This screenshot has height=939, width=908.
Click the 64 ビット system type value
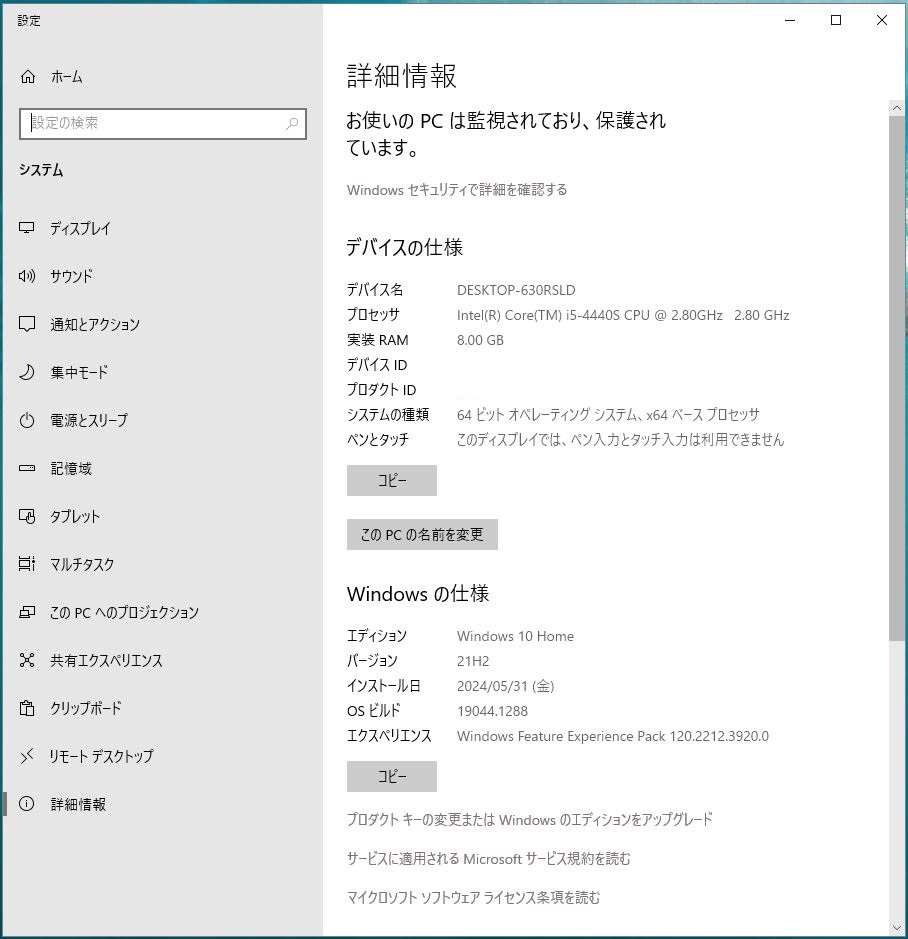[x=608, y=414]
